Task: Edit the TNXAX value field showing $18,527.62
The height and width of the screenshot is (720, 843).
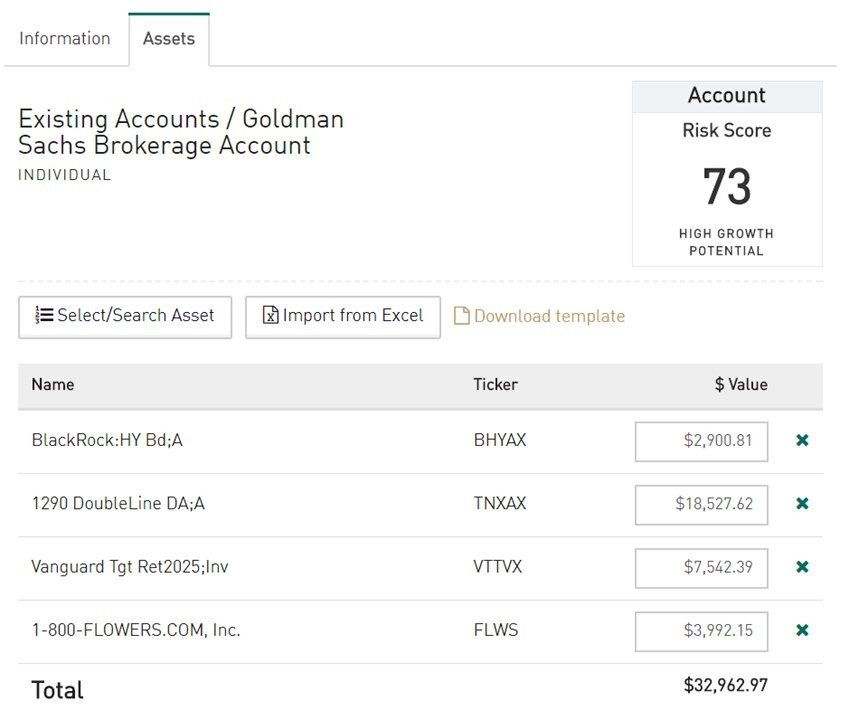Action: pyautogui.click(x=701, y=504)
